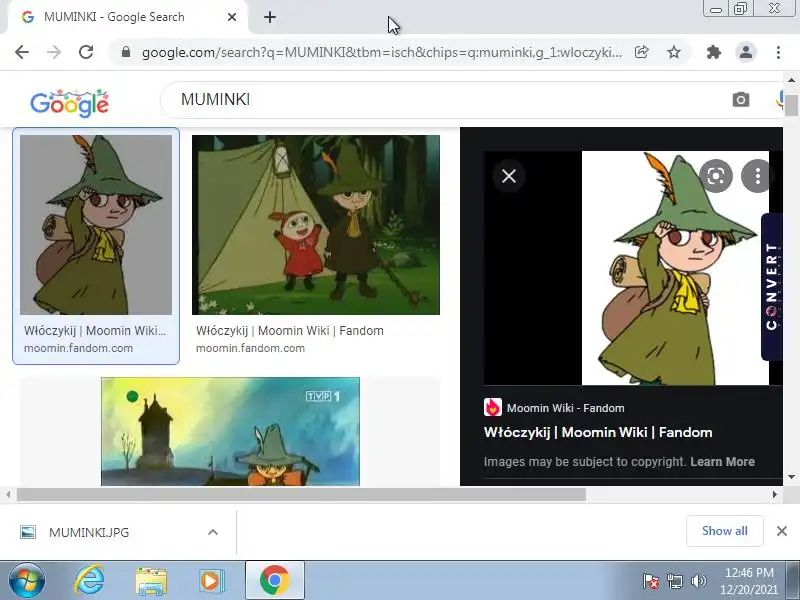
Task: Close the downloads bar
Action: [x=782, y=531]
